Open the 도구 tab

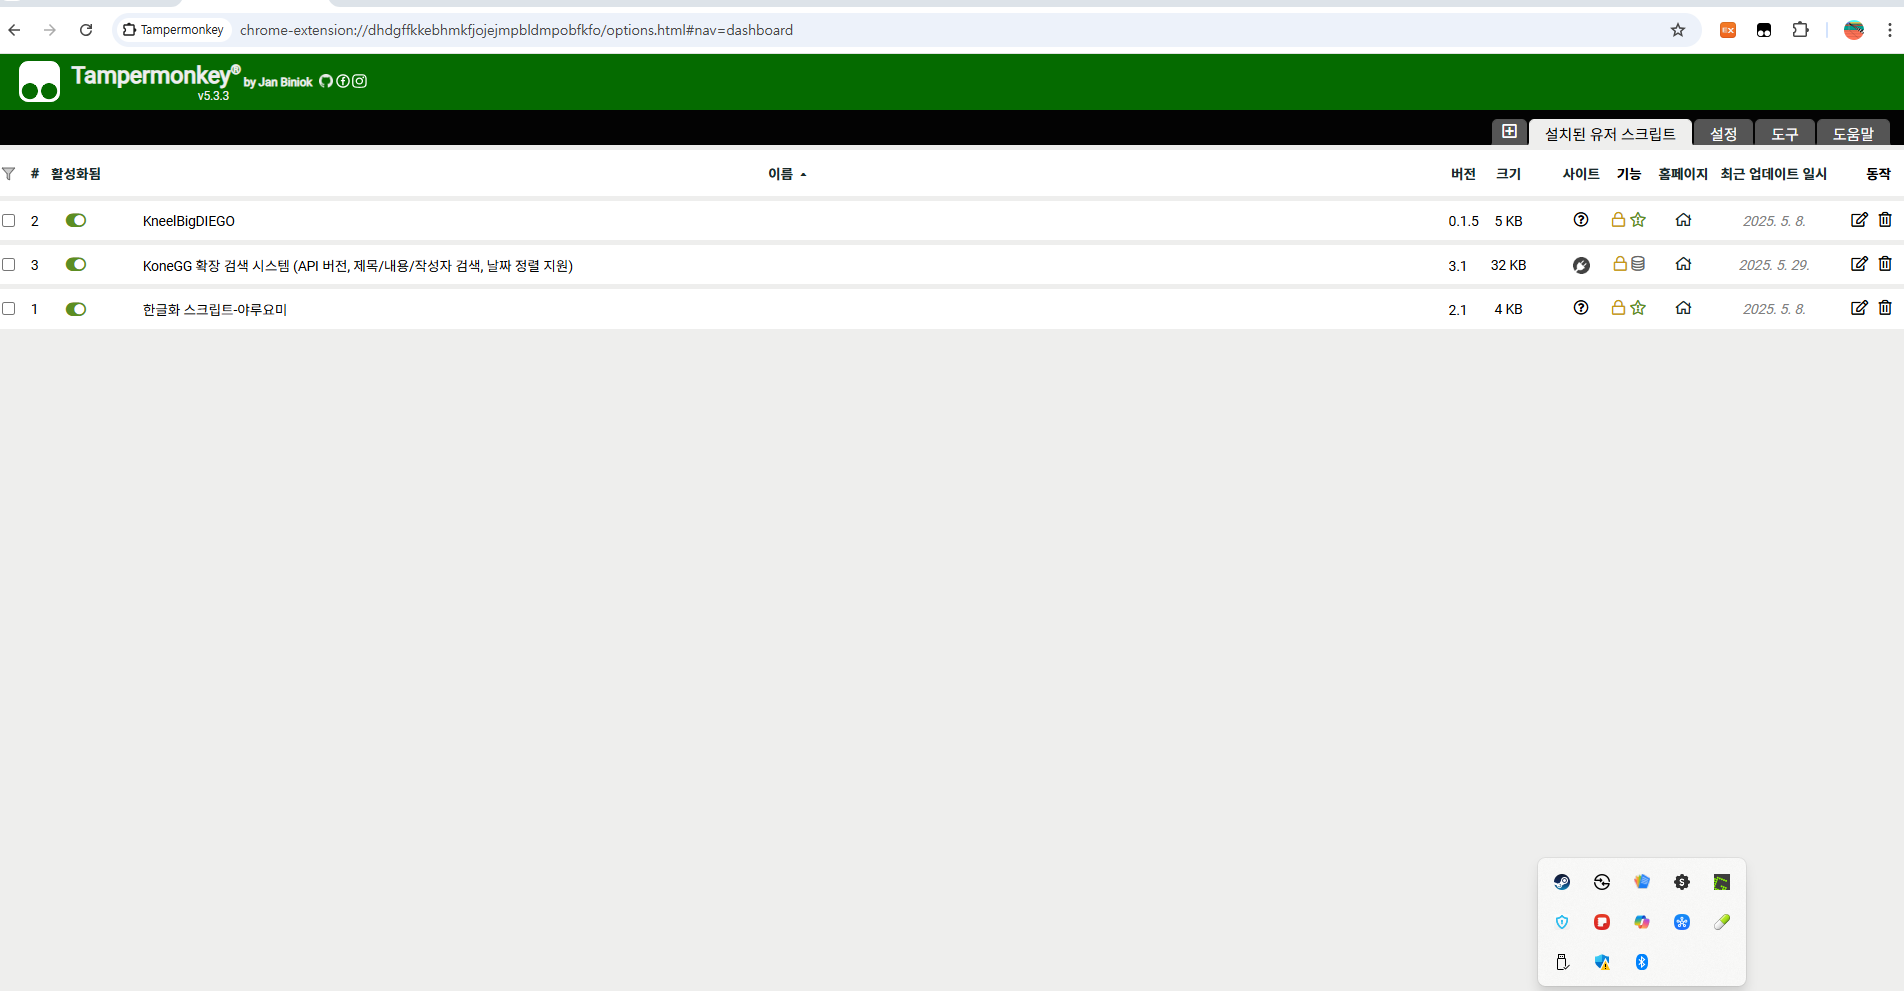[1785, 134]
